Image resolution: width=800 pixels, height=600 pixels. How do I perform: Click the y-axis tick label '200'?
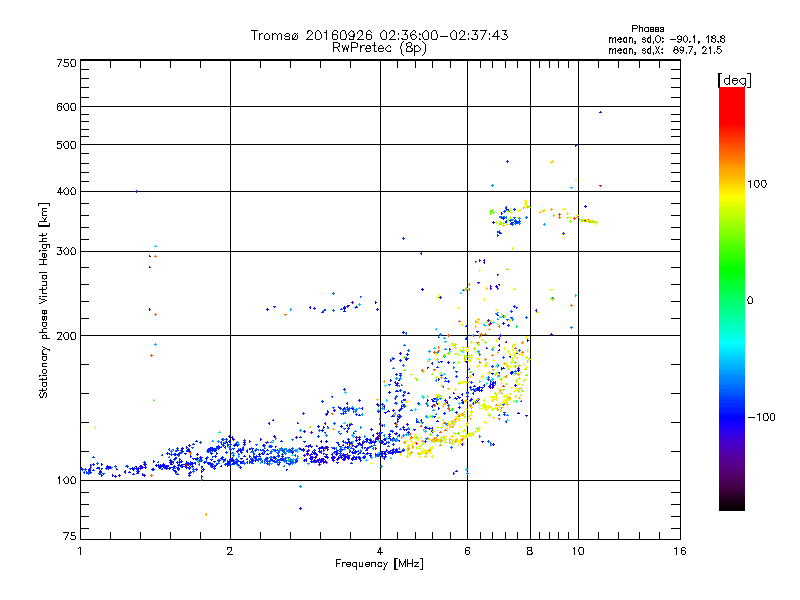coord(67,336)
